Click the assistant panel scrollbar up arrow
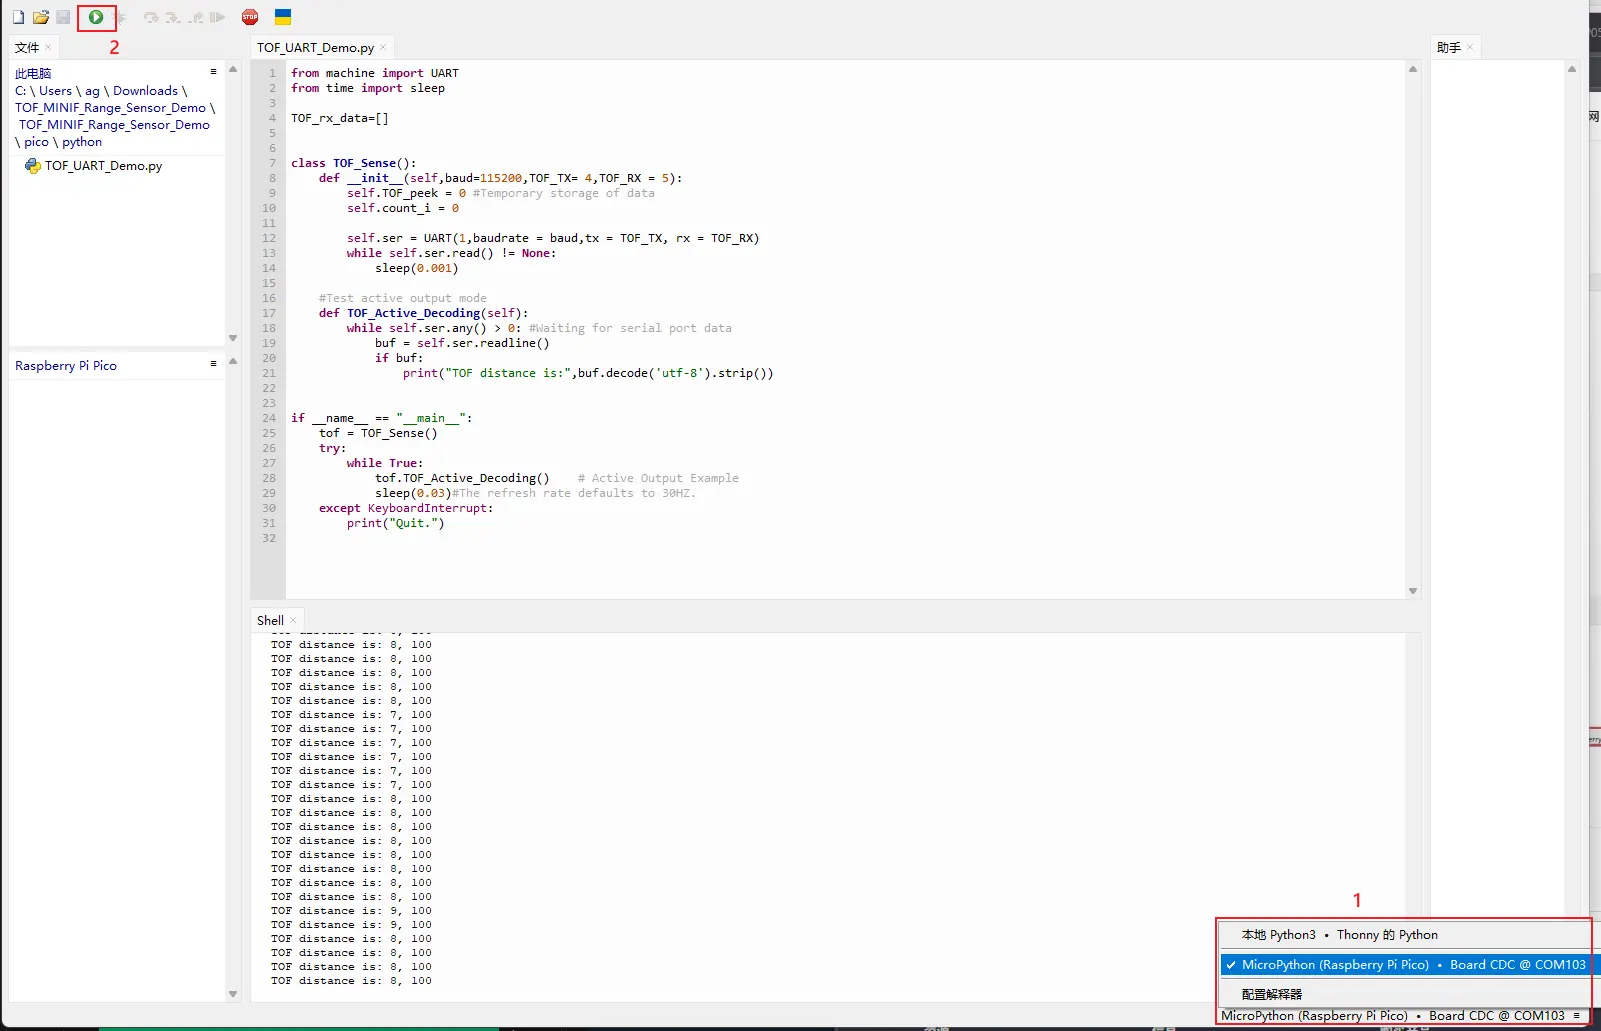Screen dimensions: 1601x1031 (1572, 69)
